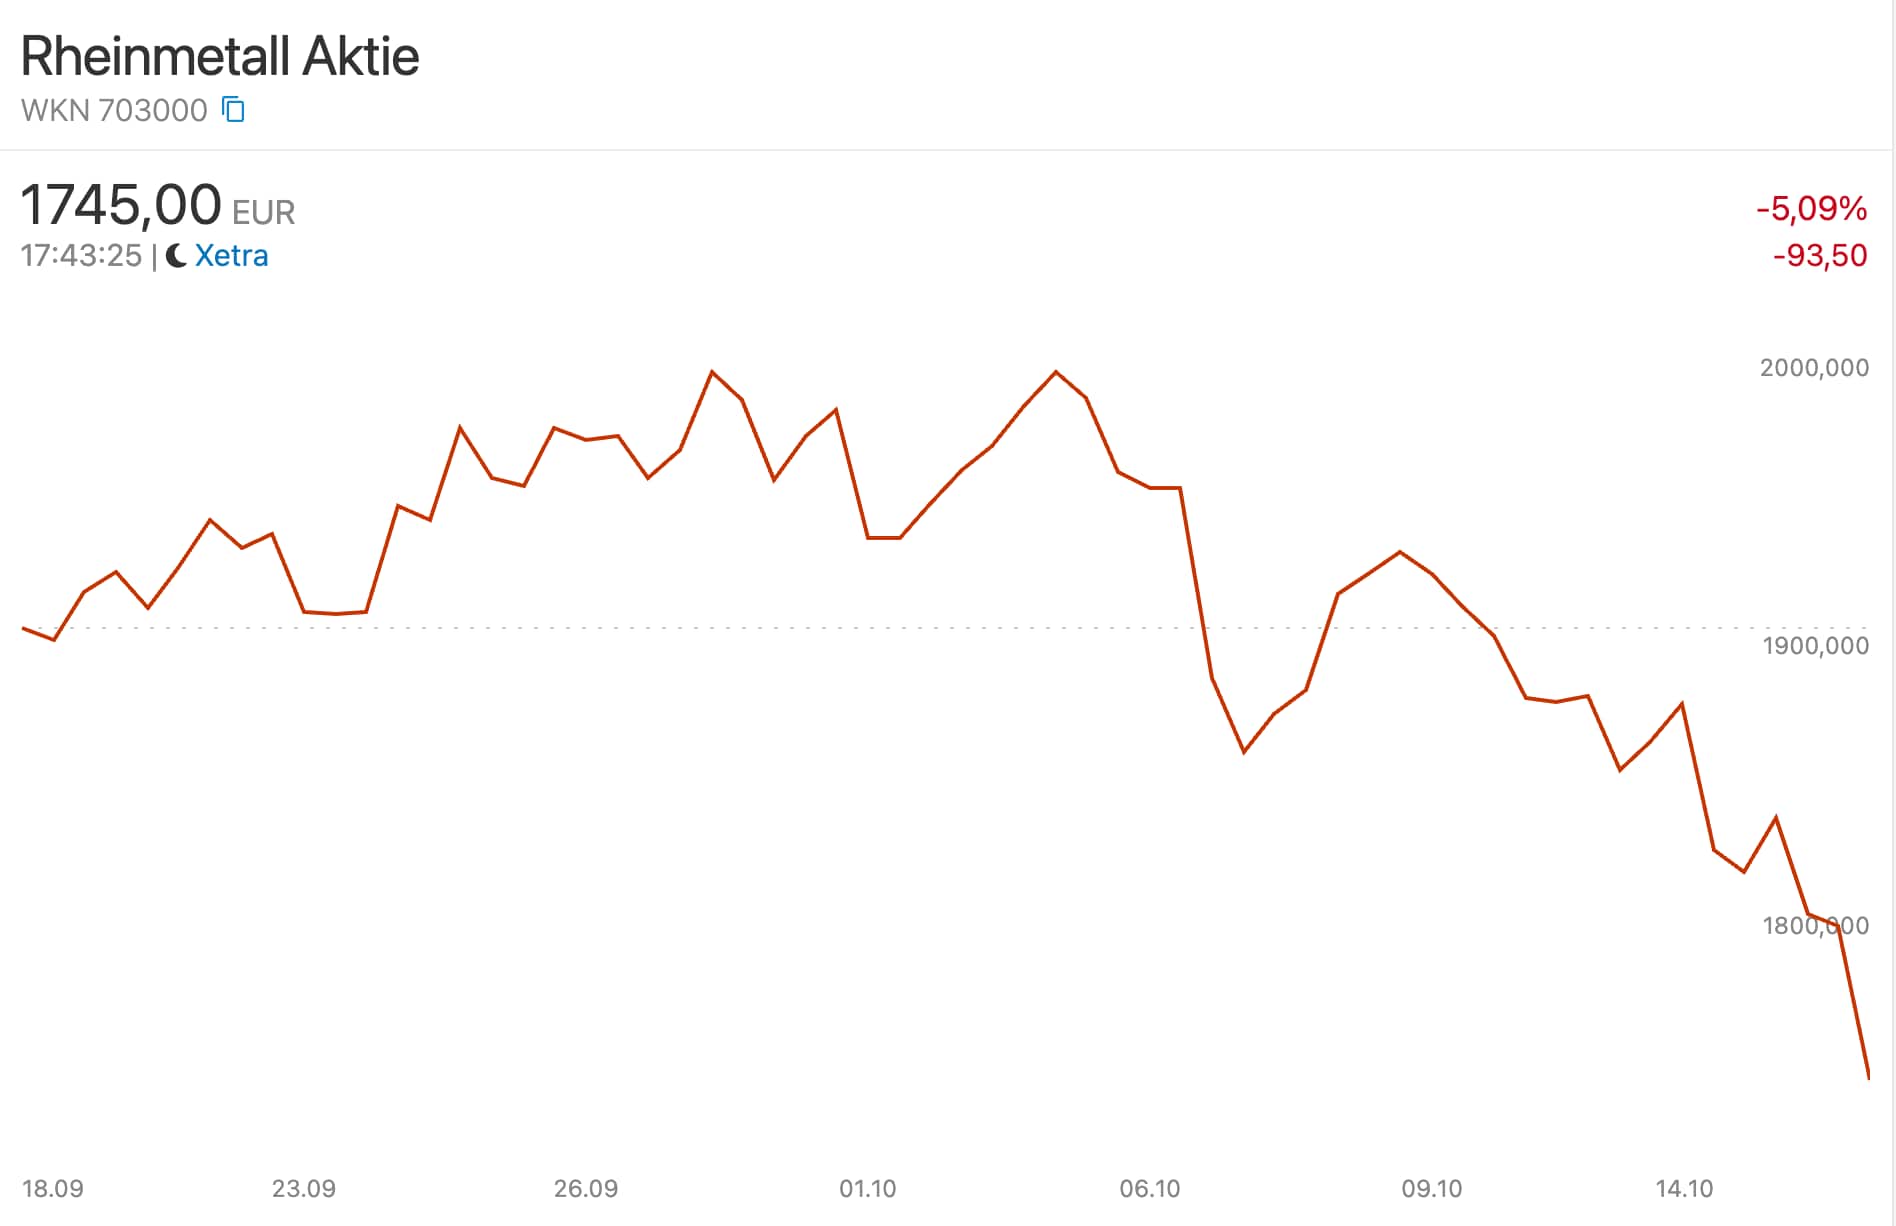Select the WKN 703000 text
1896x1226 pixels.
click(x=114, y=110)
